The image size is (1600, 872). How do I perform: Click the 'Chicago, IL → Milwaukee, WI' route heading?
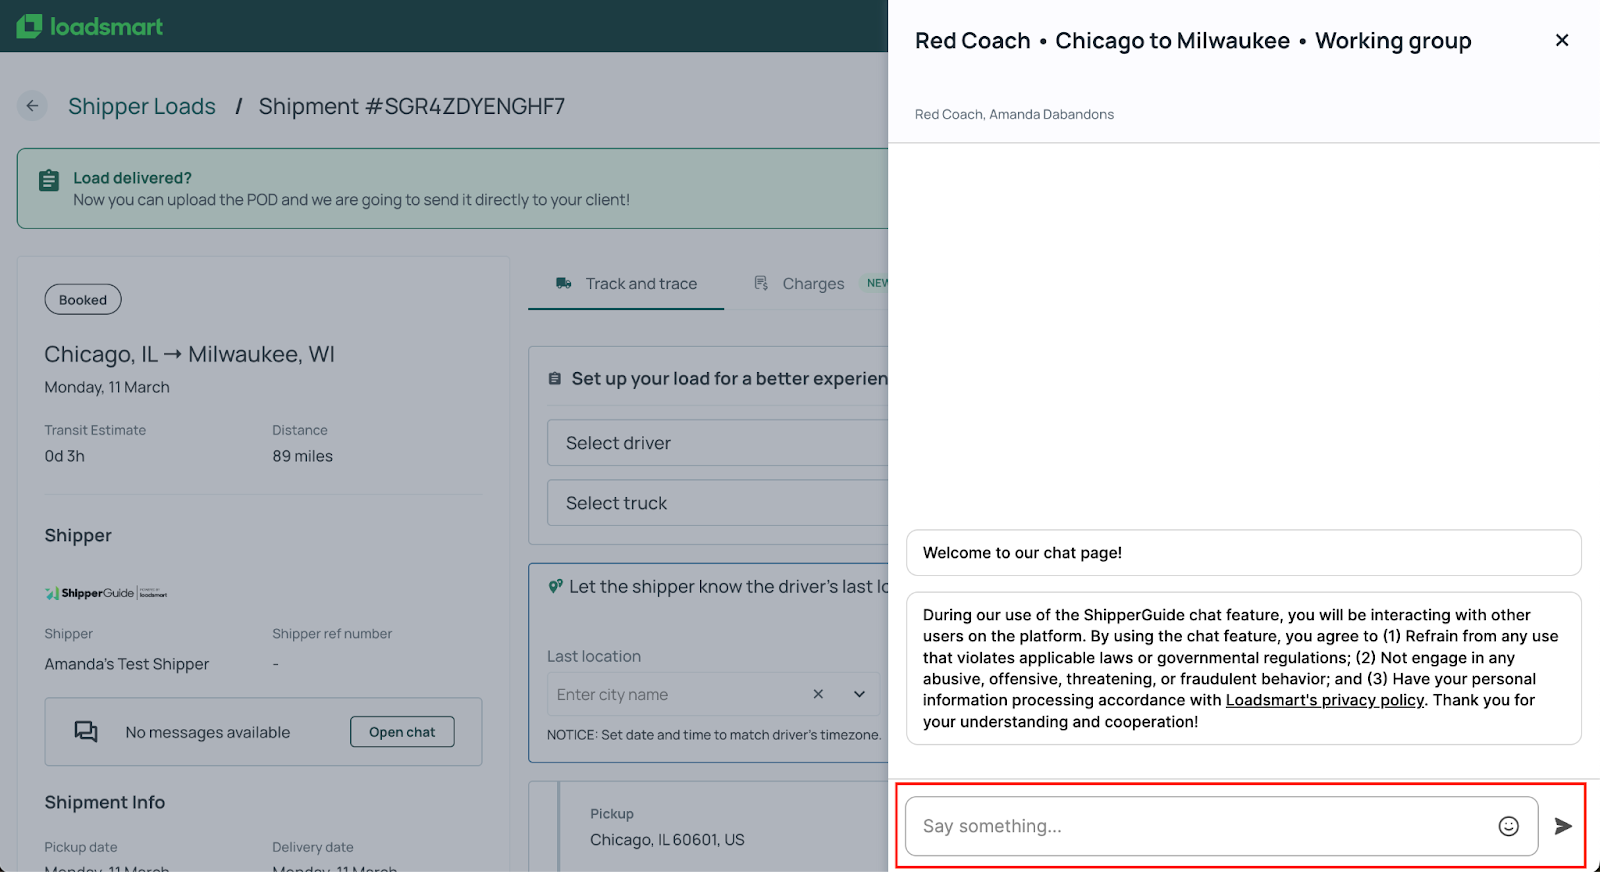(190, 354)
